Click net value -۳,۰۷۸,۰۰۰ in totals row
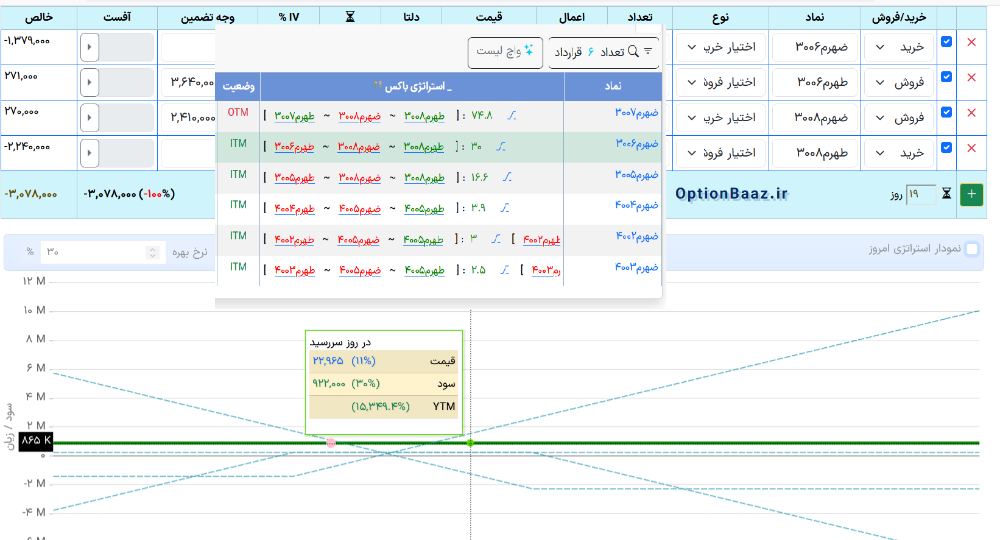1000x540 pixels. pyautogui.click(x=31, y=194)
